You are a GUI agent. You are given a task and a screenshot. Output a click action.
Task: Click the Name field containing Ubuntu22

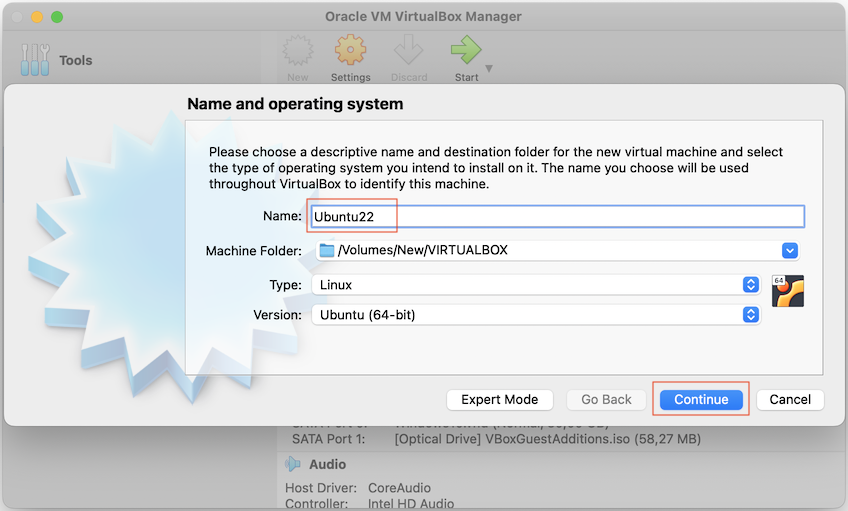click(x=558, y=217)
